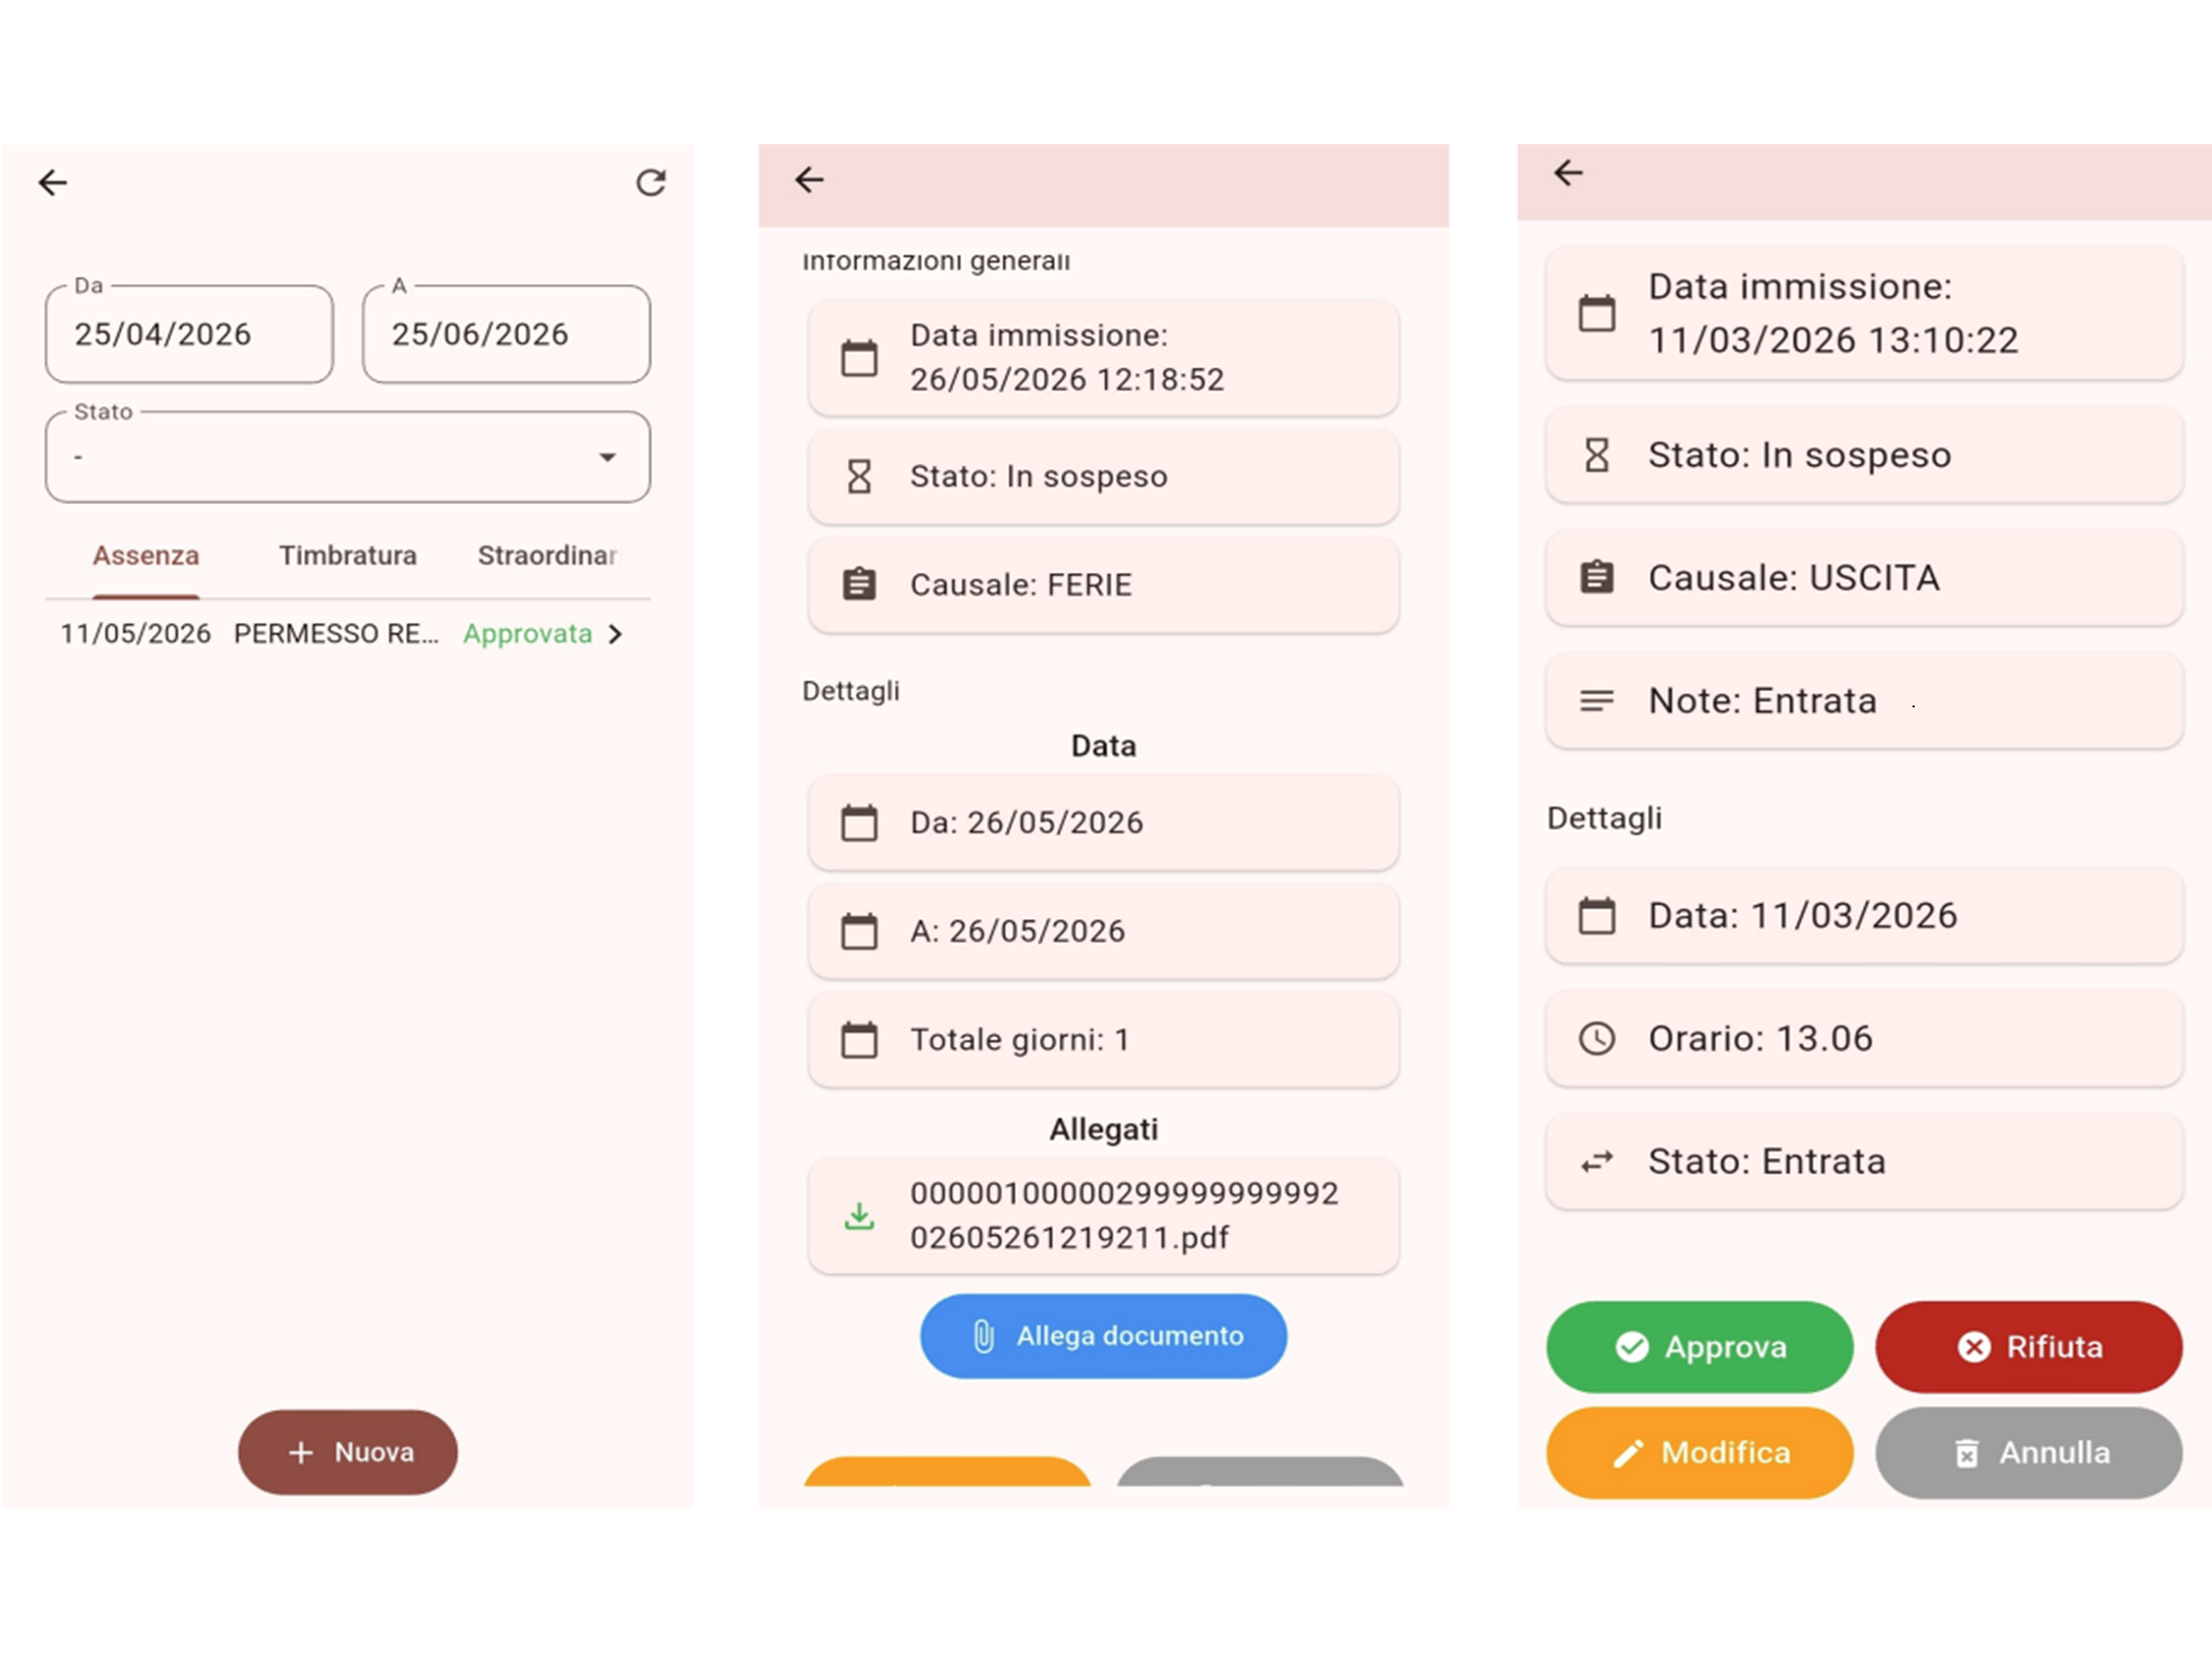Click clipboard icon next to Causale: FERIE
The image size is (2212, 1658).
[859, 584]
